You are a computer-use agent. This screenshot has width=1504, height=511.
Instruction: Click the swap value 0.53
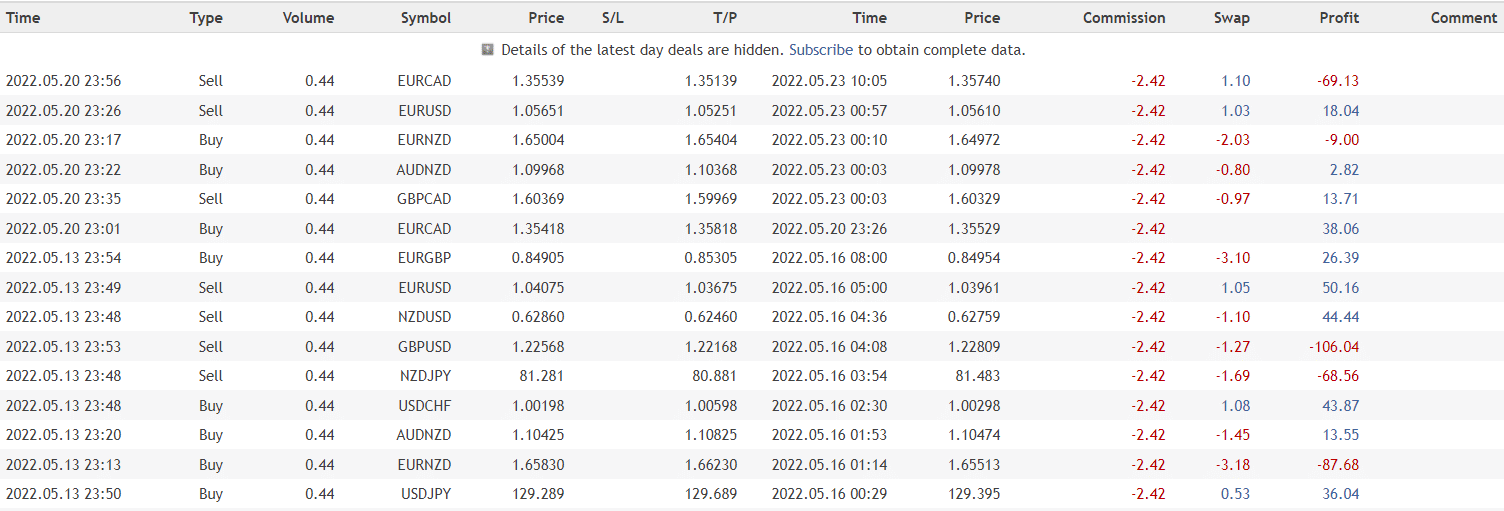(1236, 494)
